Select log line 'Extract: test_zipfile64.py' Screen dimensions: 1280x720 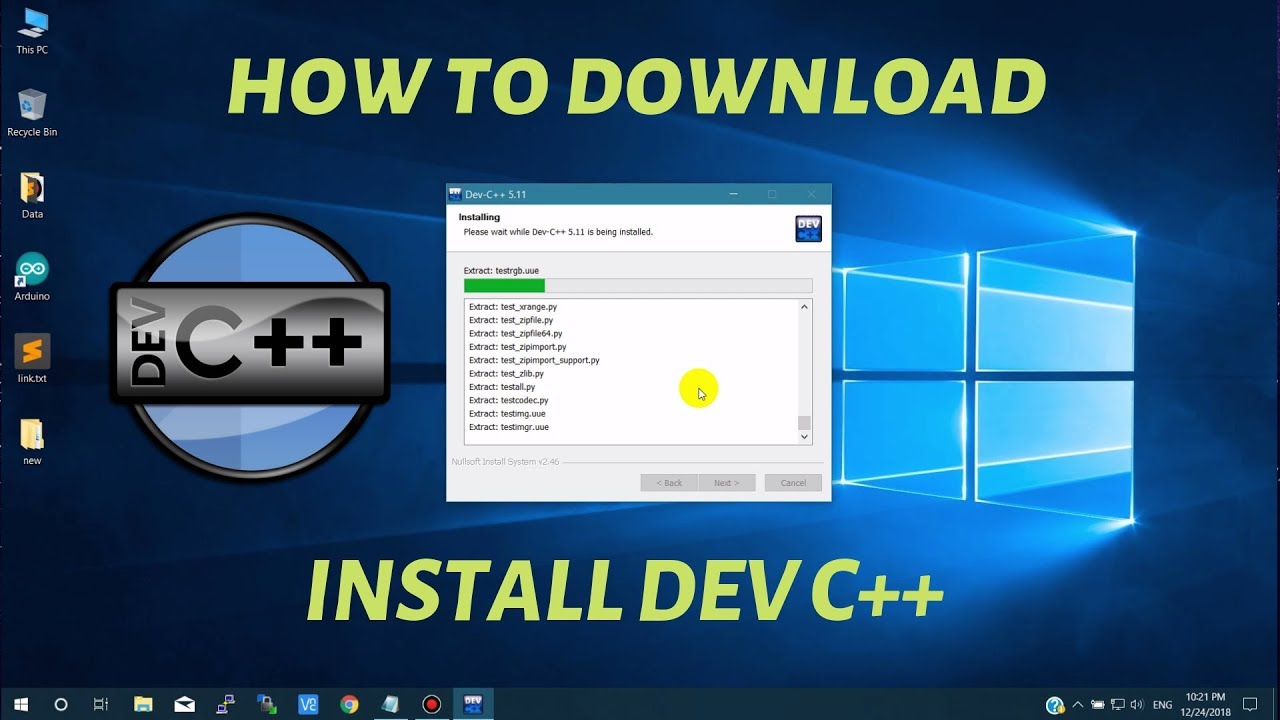[x=516, y=333]
